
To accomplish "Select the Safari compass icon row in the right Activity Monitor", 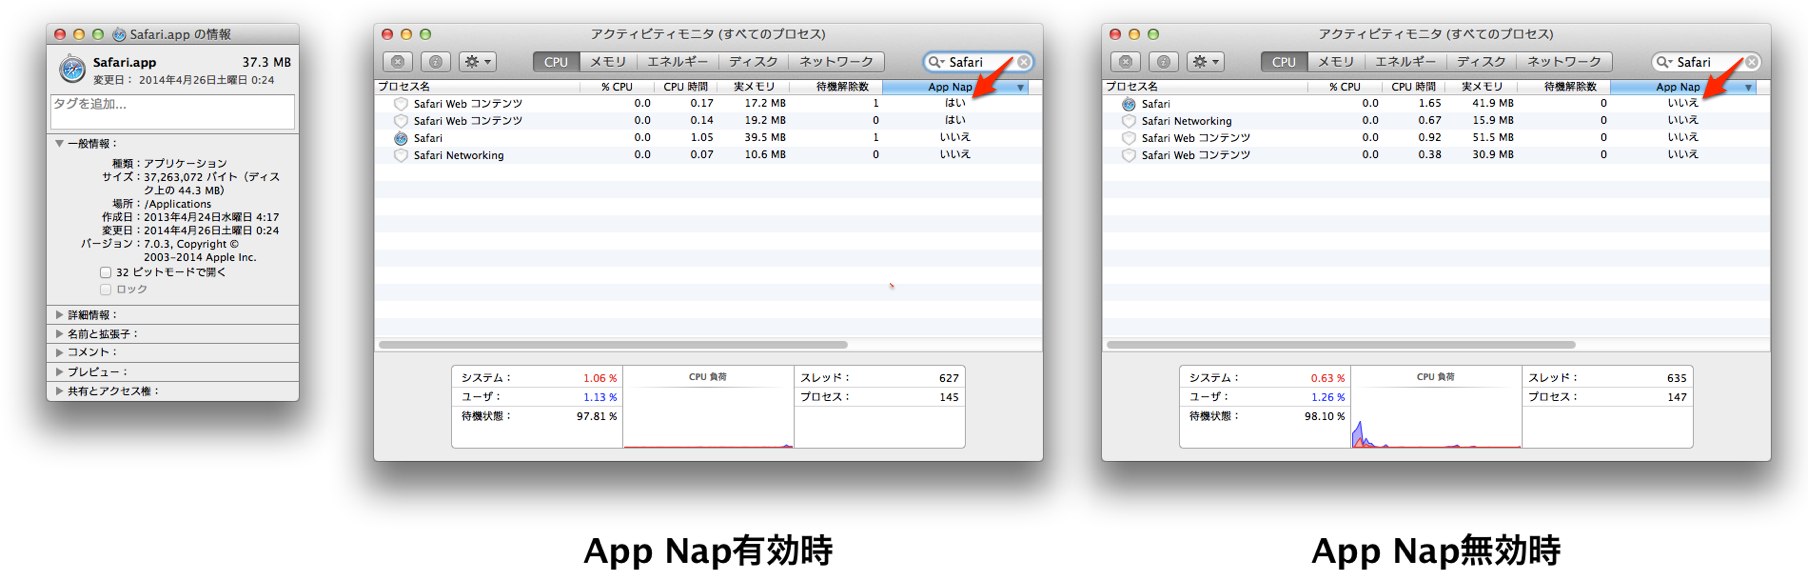I will pos(1436,104).
